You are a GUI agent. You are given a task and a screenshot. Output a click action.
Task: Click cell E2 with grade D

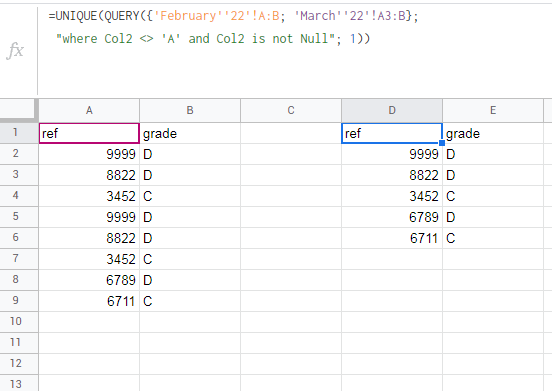click(493, 154)
